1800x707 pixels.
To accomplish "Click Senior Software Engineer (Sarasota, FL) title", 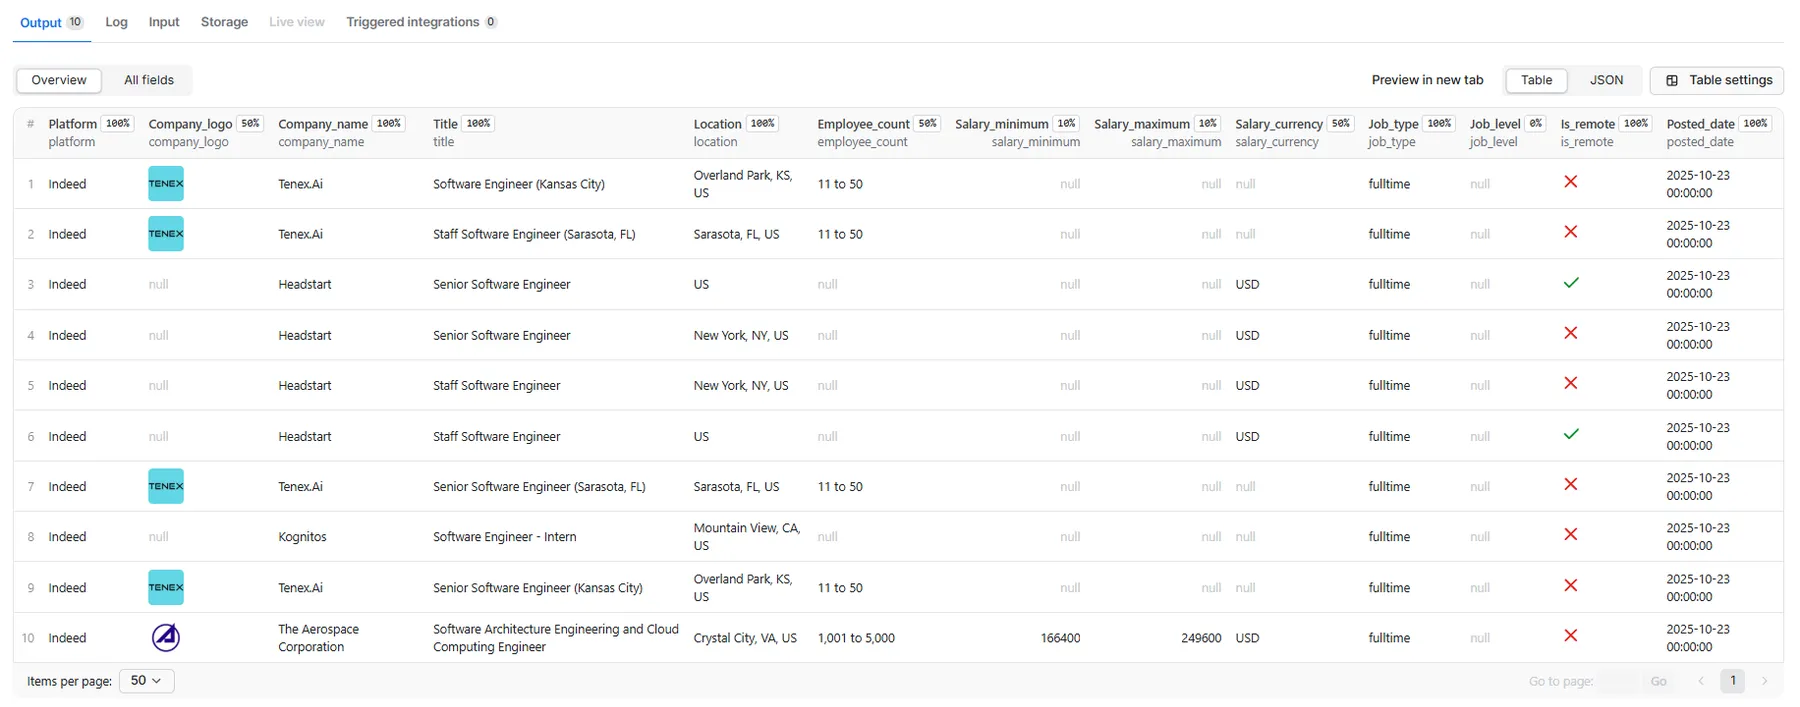I will [x=539, y=487].
